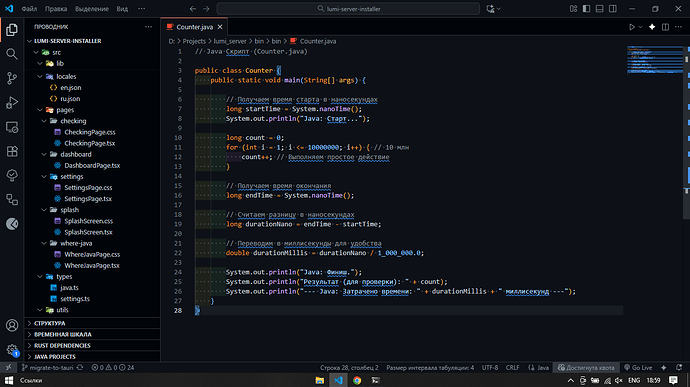Open the menu bar overflow ellipsis
The width and height of the screenshot is (690, 387).
pyautogui.click(x=141, y=8)
